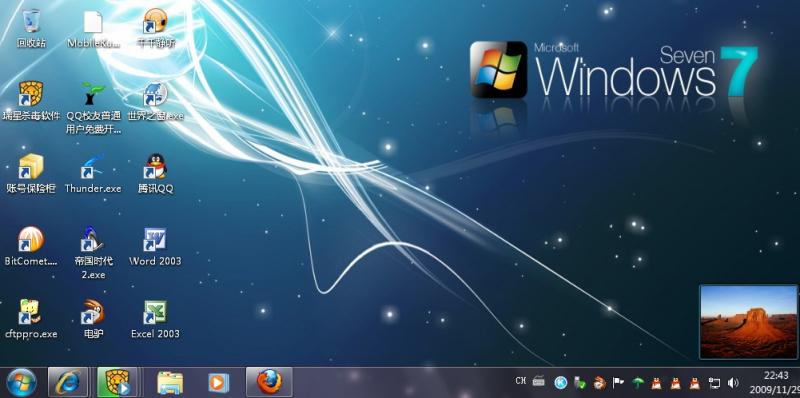The height and width of the screenshot is (398, 800).
Task: Click the green umbrella tray icon
Action: (638, 382)
